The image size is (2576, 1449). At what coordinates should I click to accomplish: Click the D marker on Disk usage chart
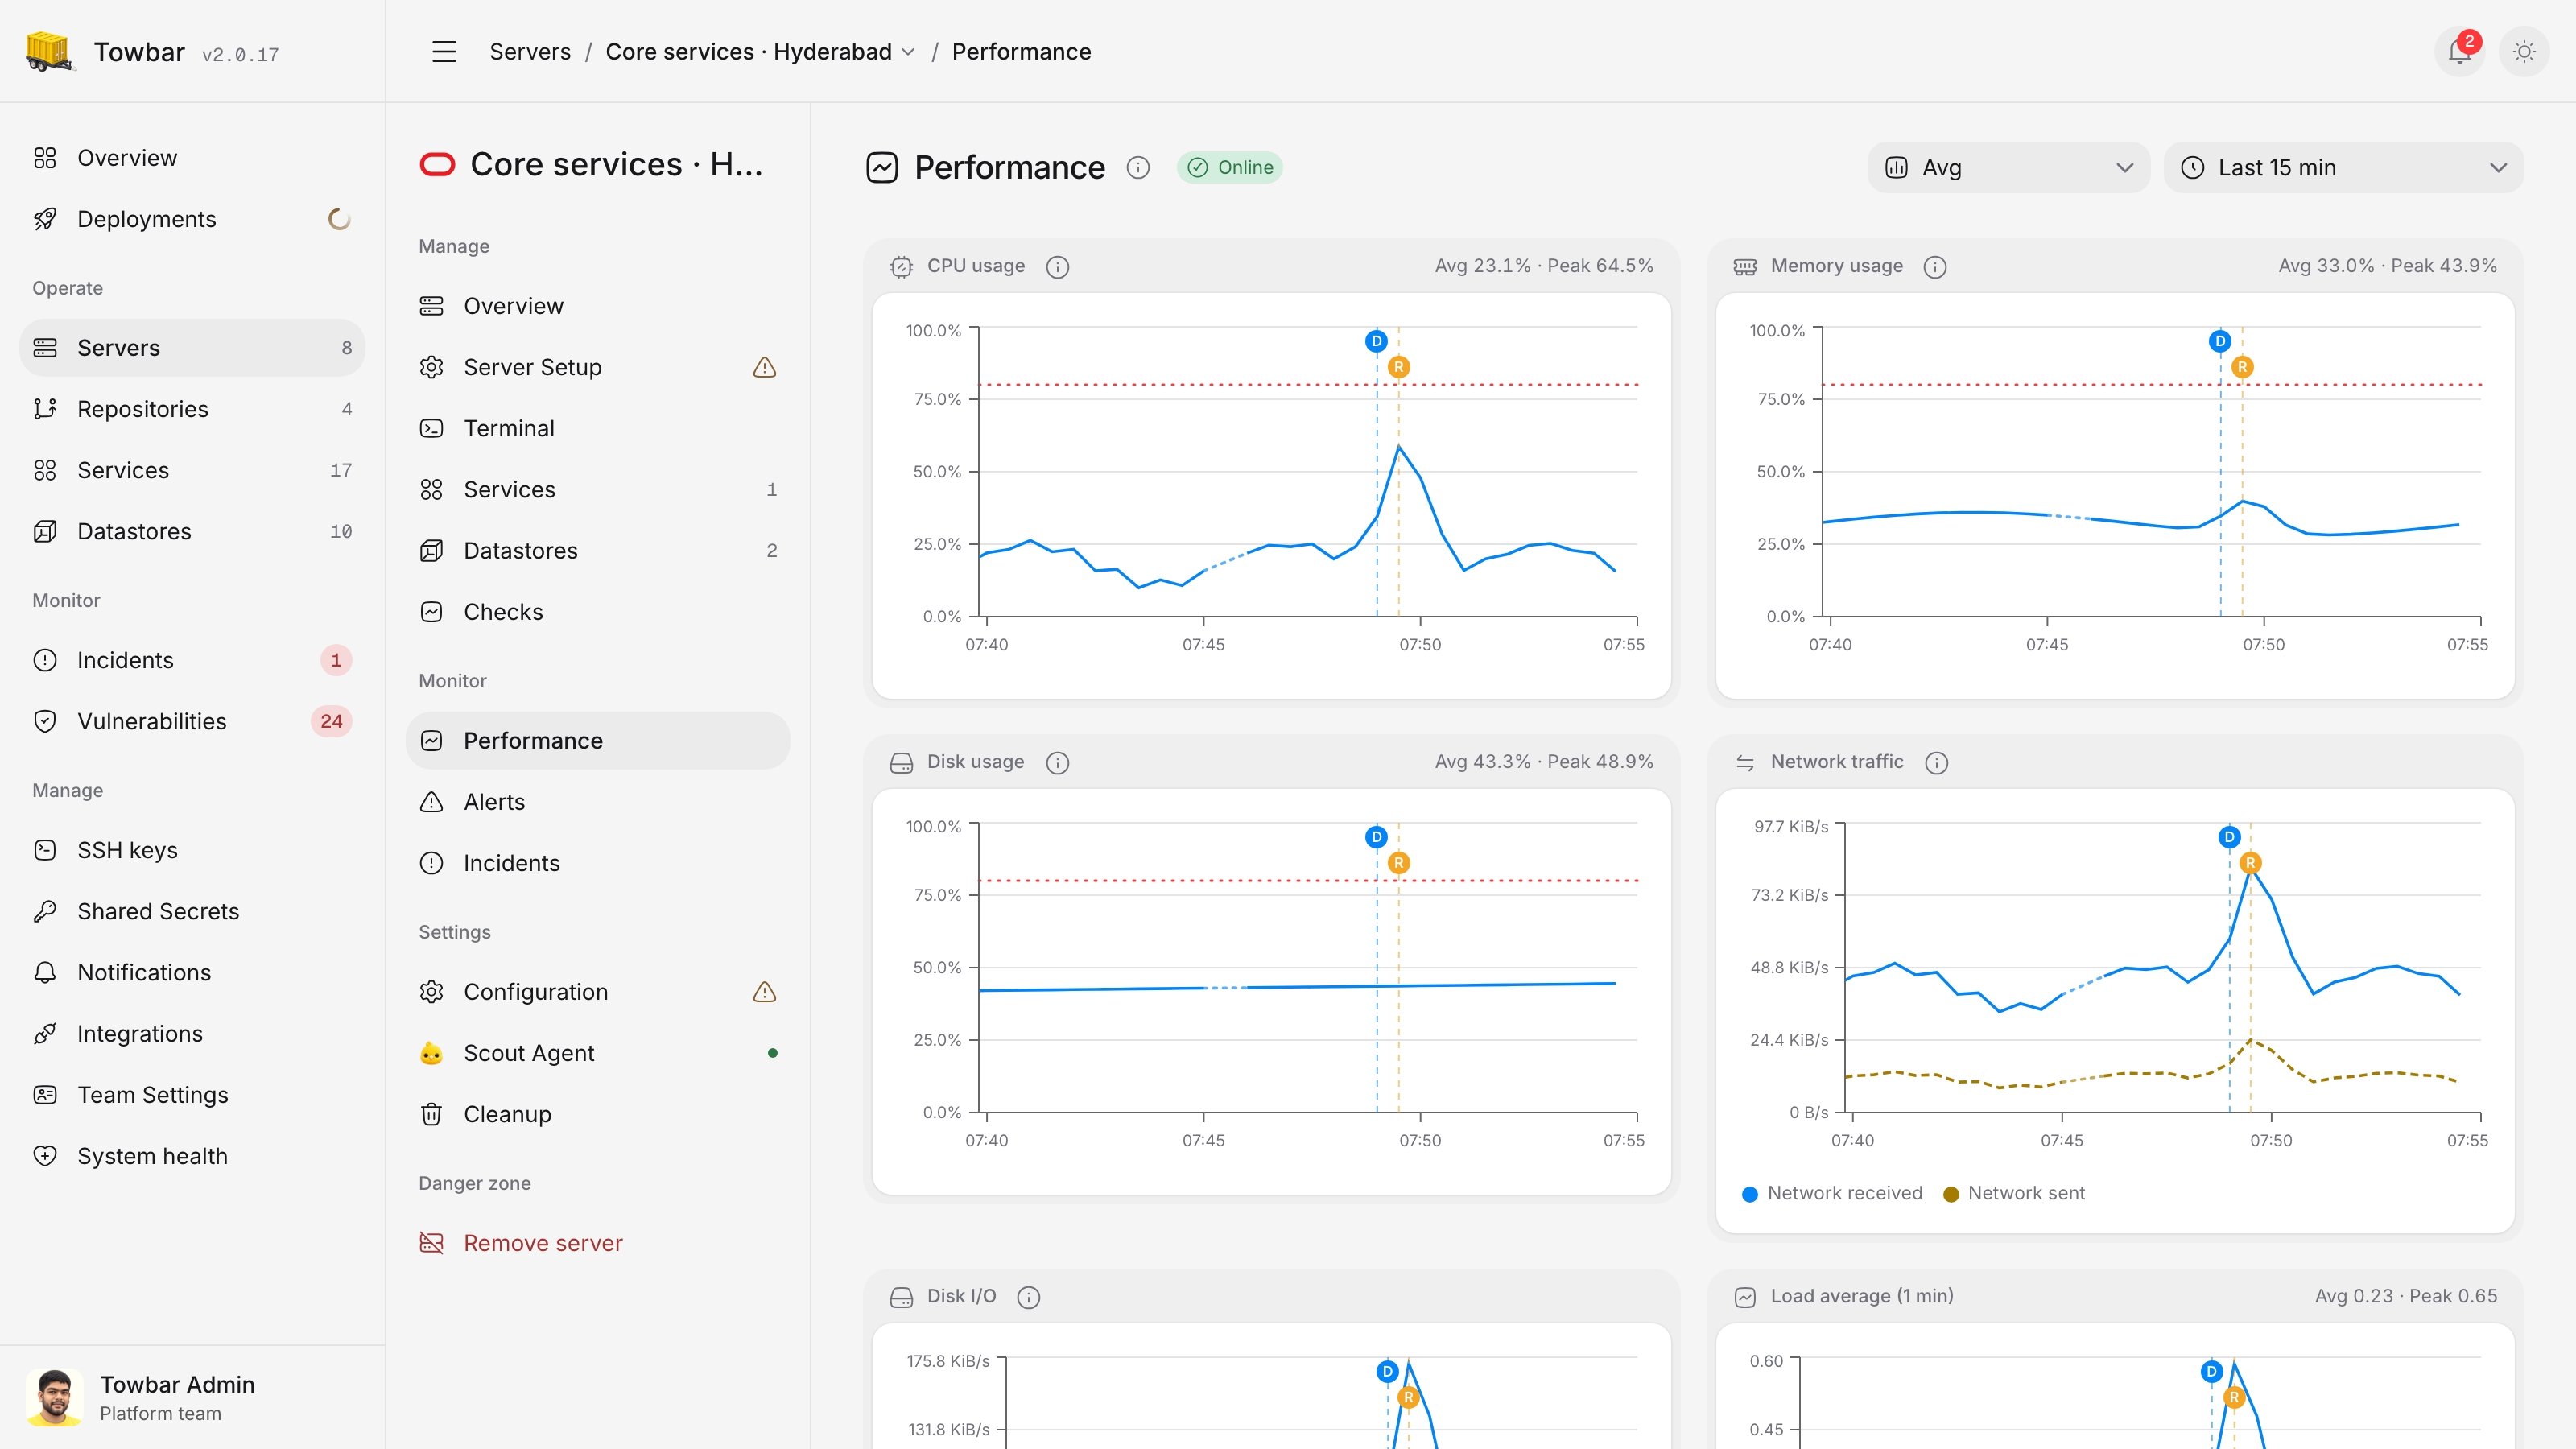tap(1376, 837)
